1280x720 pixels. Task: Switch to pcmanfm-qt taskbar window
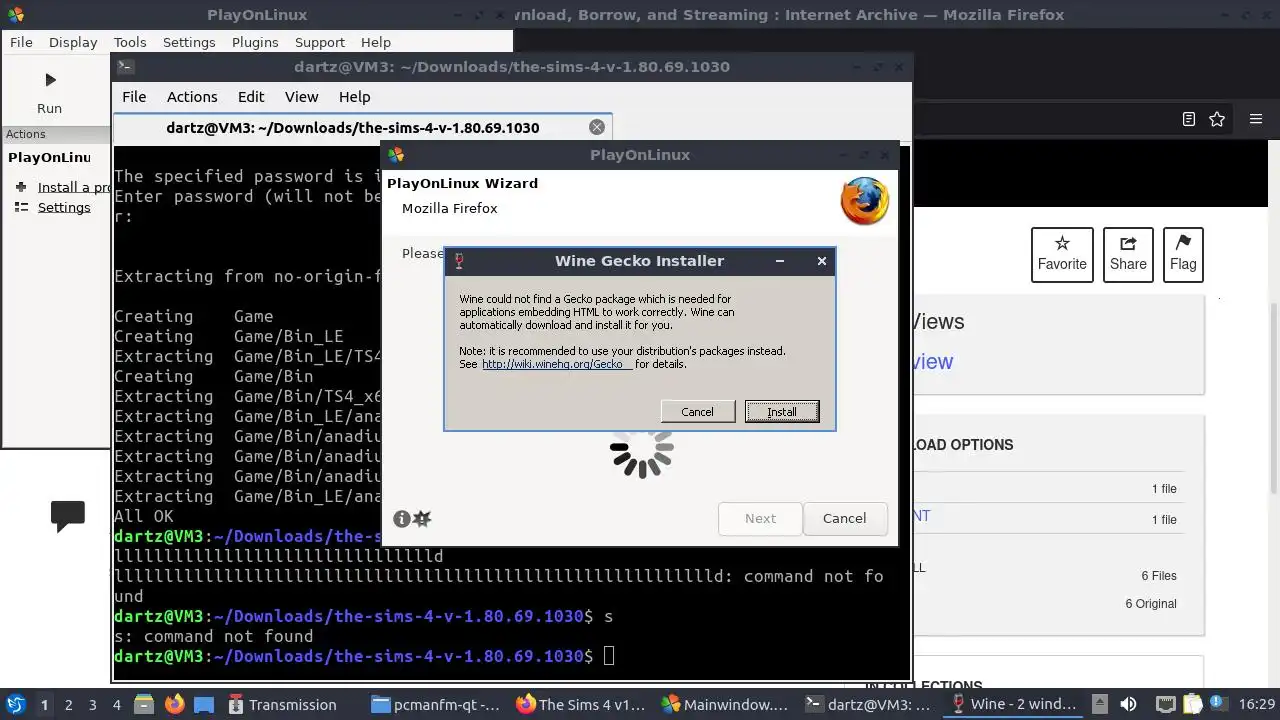[x=436, y=704]
